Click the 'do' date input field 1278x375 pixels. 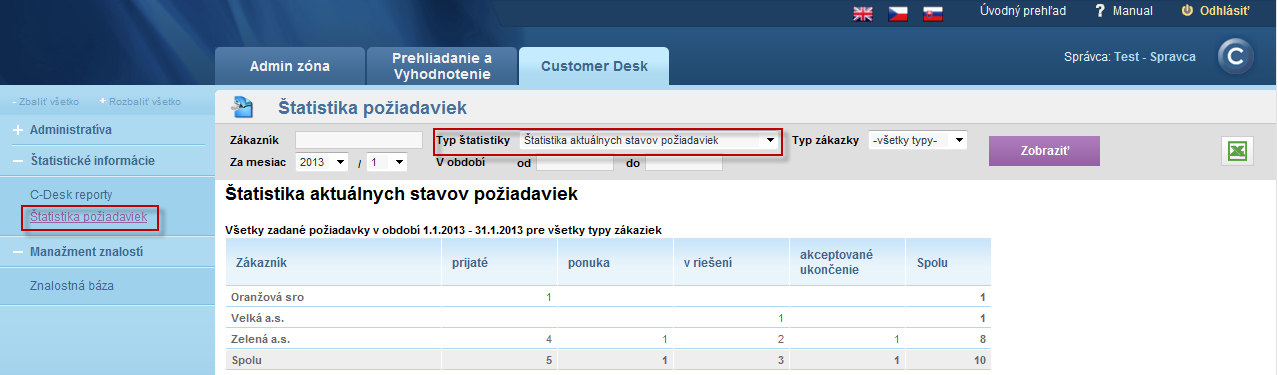click(x=684, y=162)
